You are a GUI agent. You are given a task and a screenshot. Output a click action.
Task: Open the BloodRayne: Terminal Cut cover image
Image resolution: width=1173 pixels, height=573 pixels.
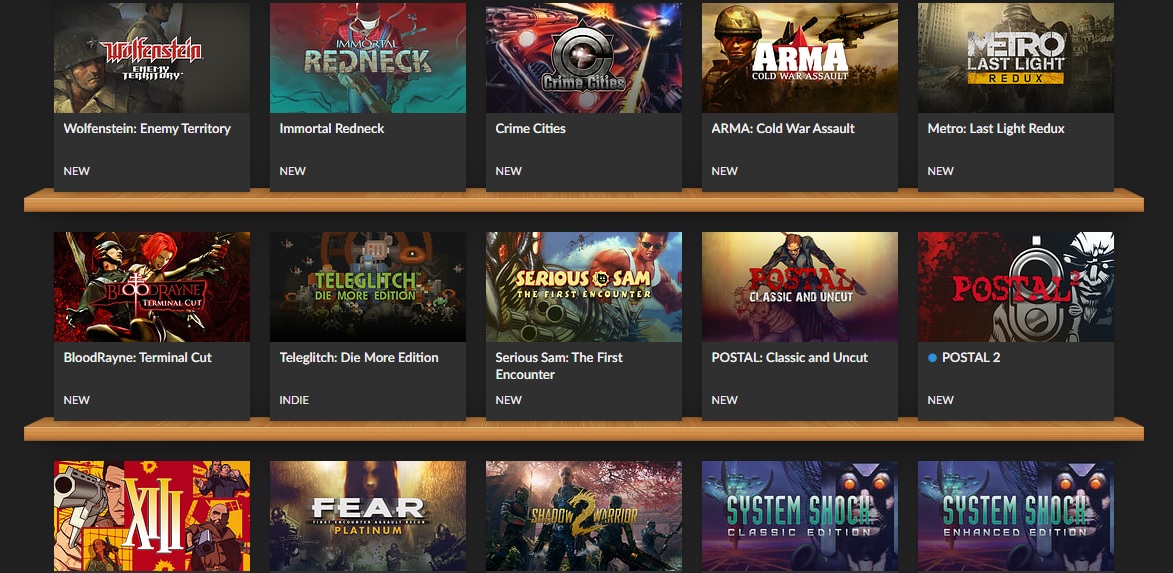(152, 286)
